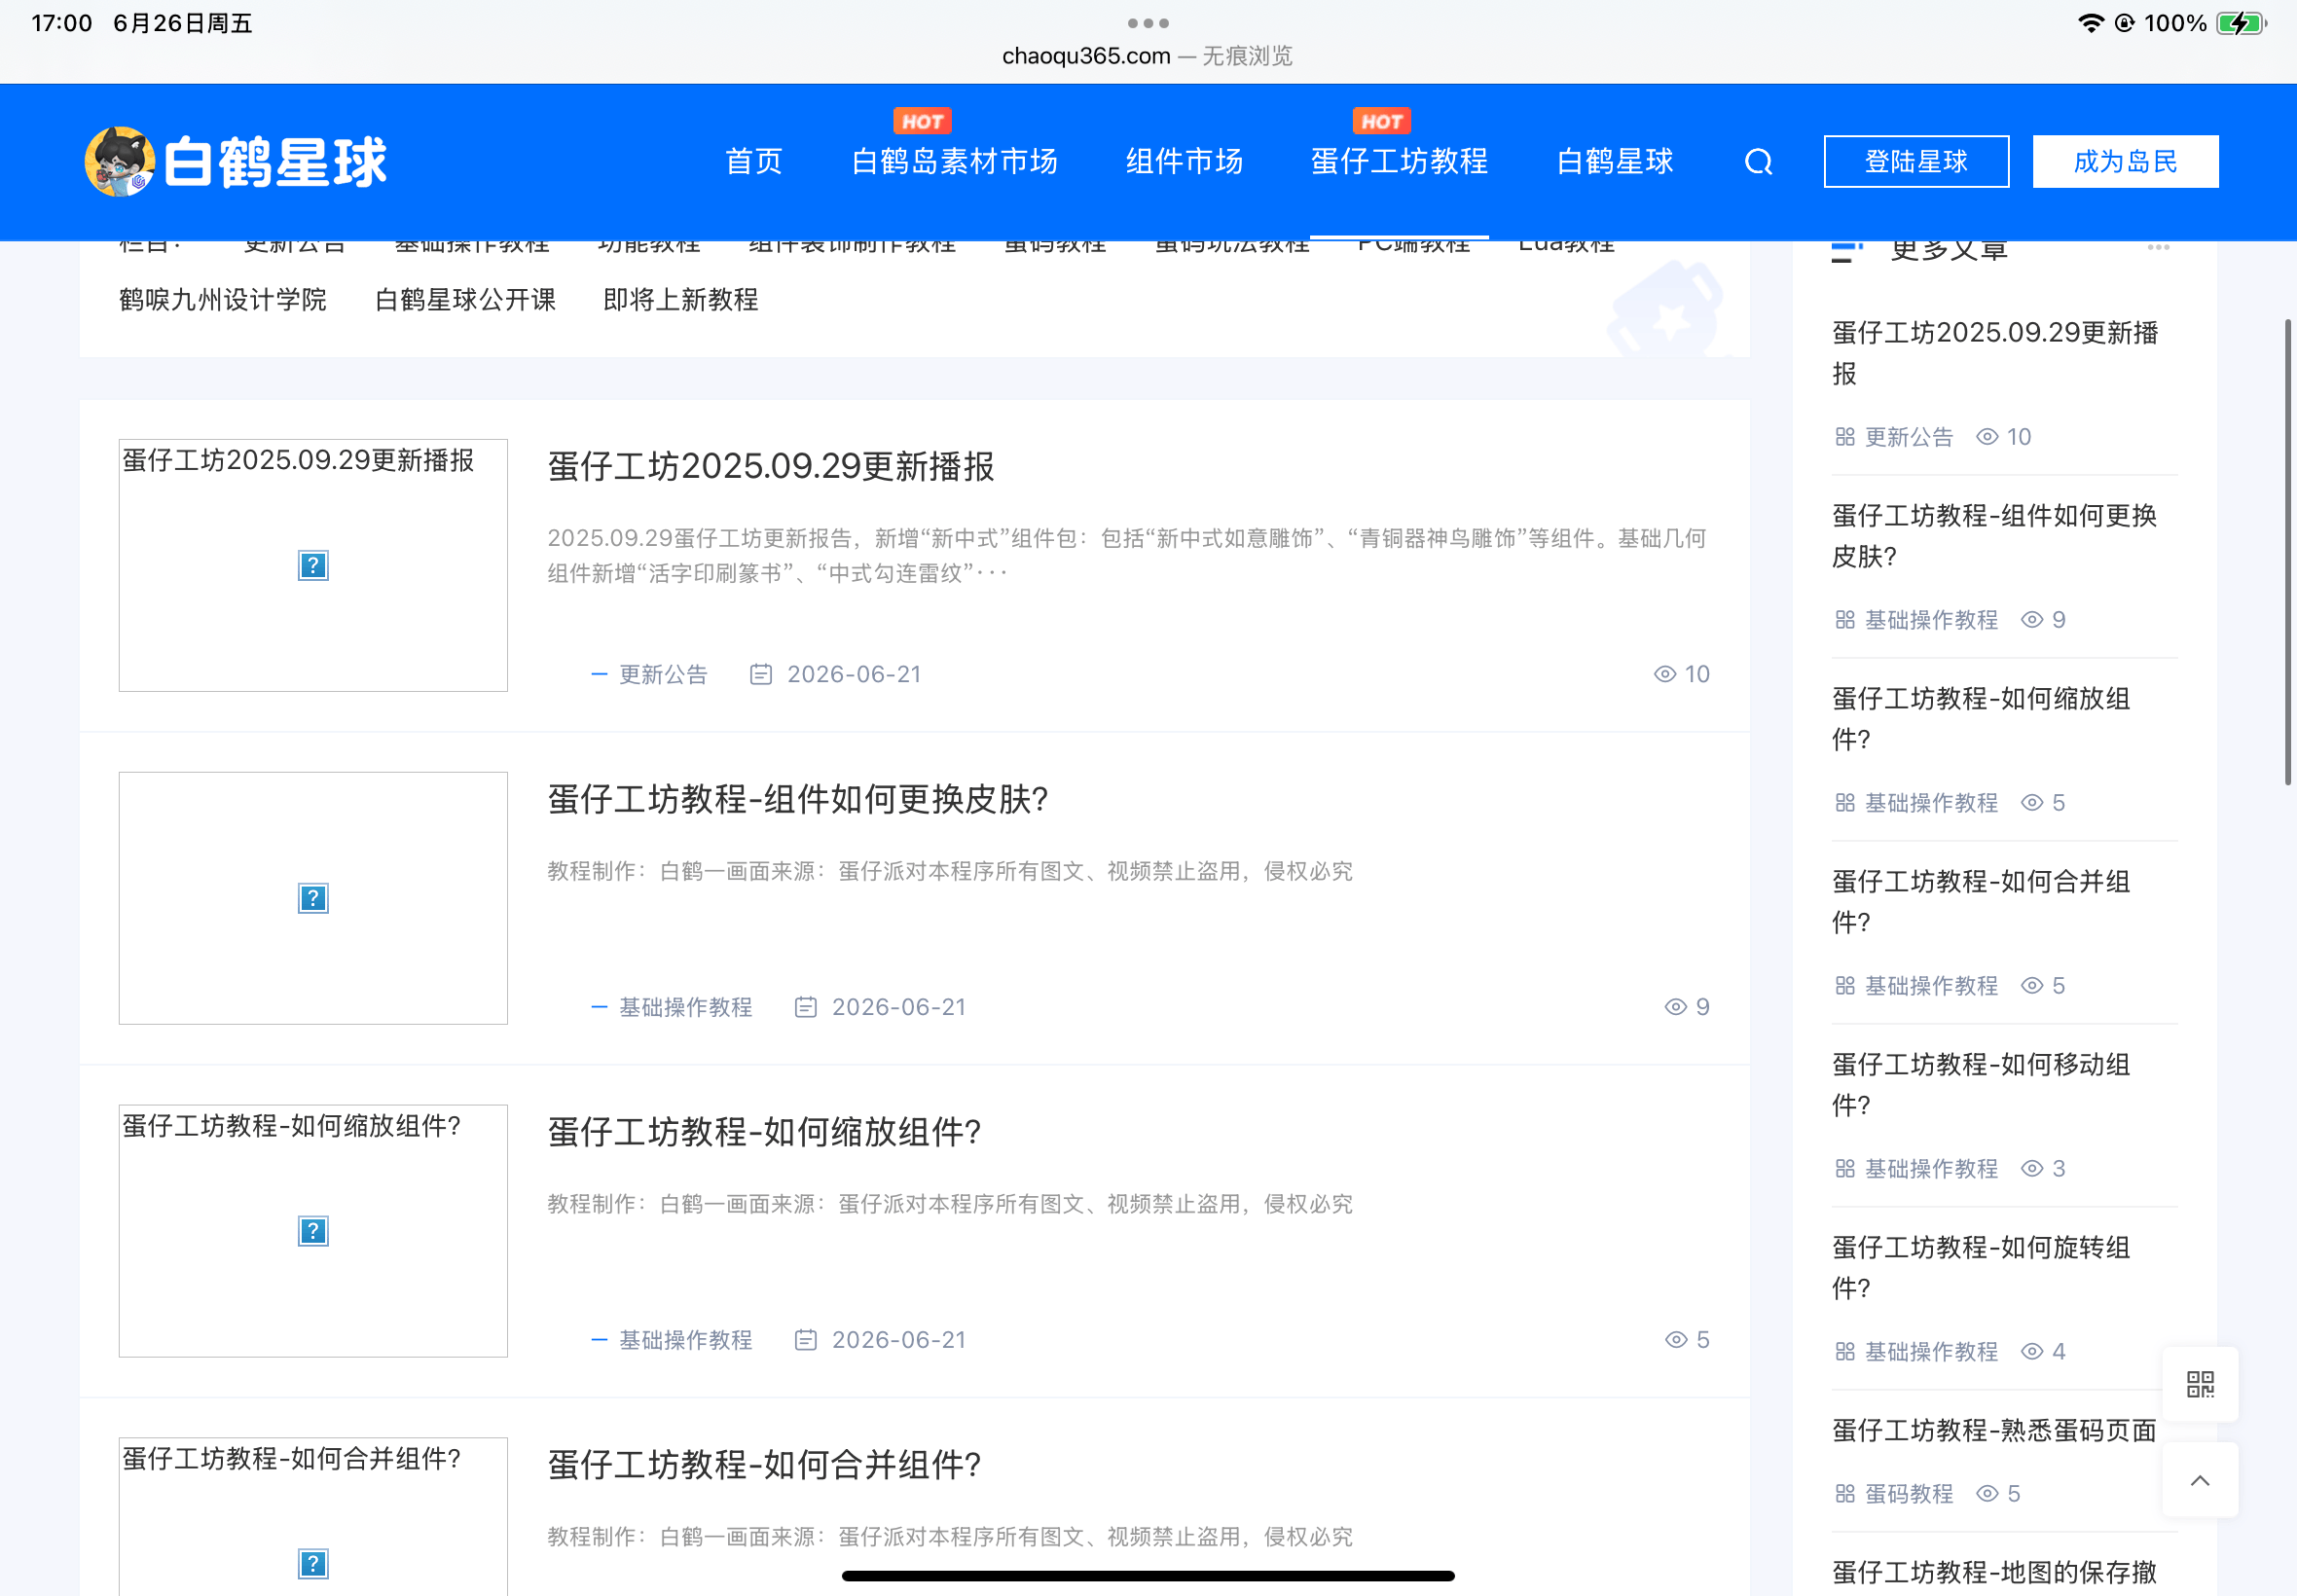Click eye view icon for 更换皮肤 article
The image size is (2297, 1596).
point(1676,1007)
